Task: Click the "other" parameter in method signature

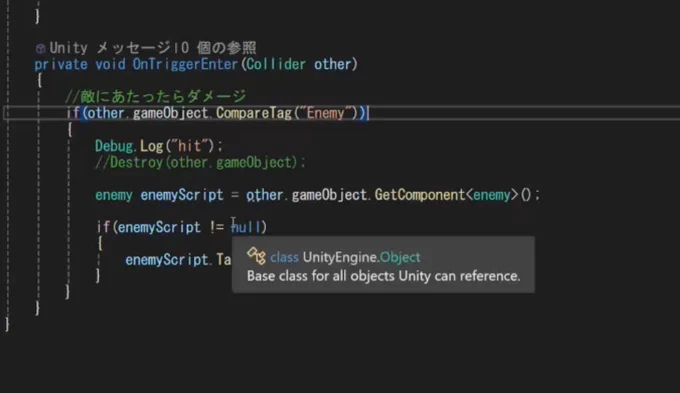Action: pos(332,65)
